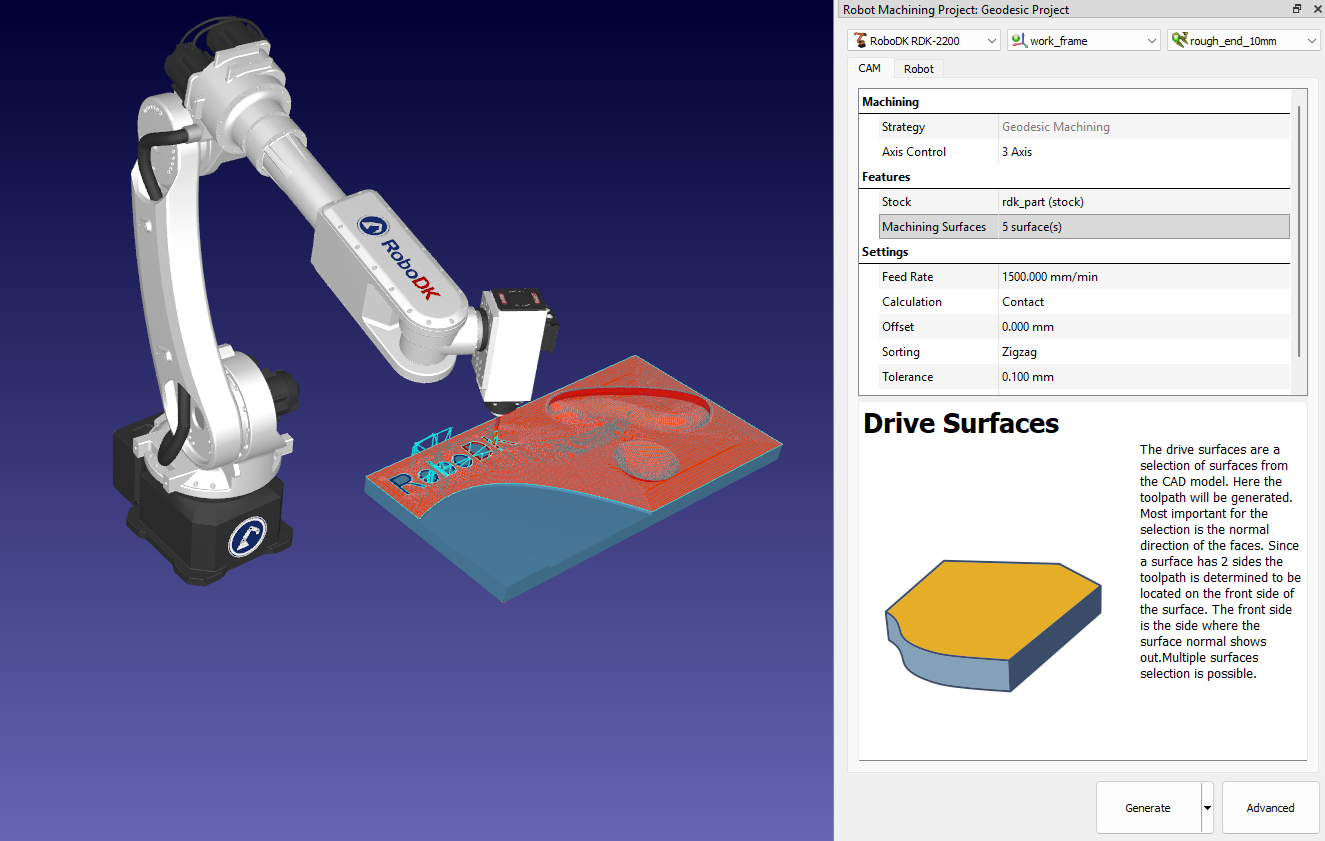Viewport: 1325px width, 841px height.
Task: Click the tool icon beside rough_end_10mm
Action: point(1180,41)
